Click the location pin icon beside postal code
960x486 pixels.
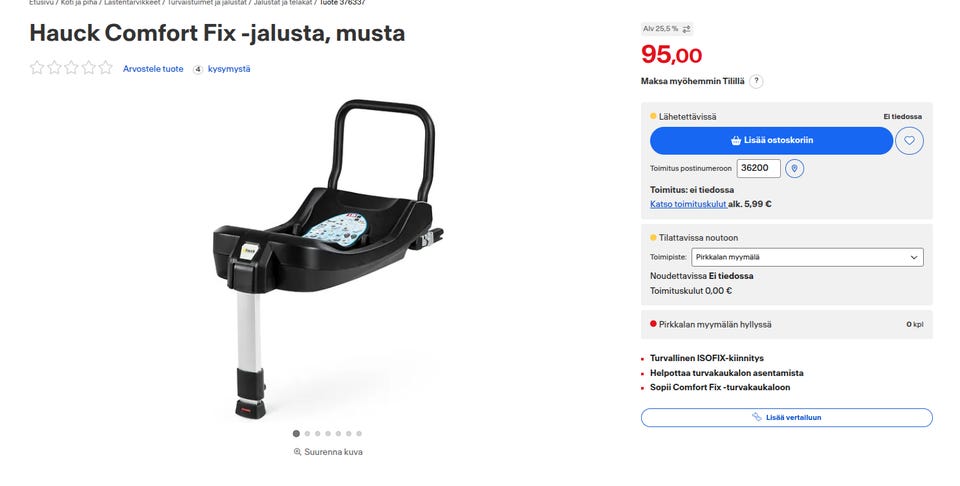[794, 168]
